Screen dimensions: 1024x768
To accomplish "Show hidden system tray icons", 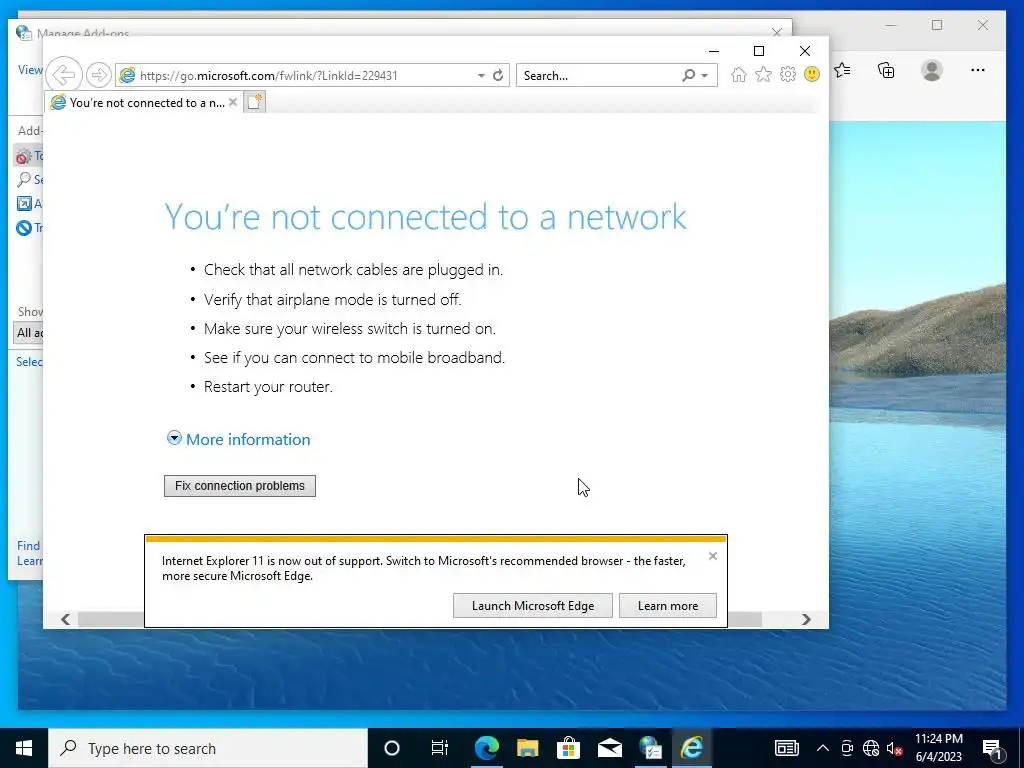I will [x=823, y=748].
